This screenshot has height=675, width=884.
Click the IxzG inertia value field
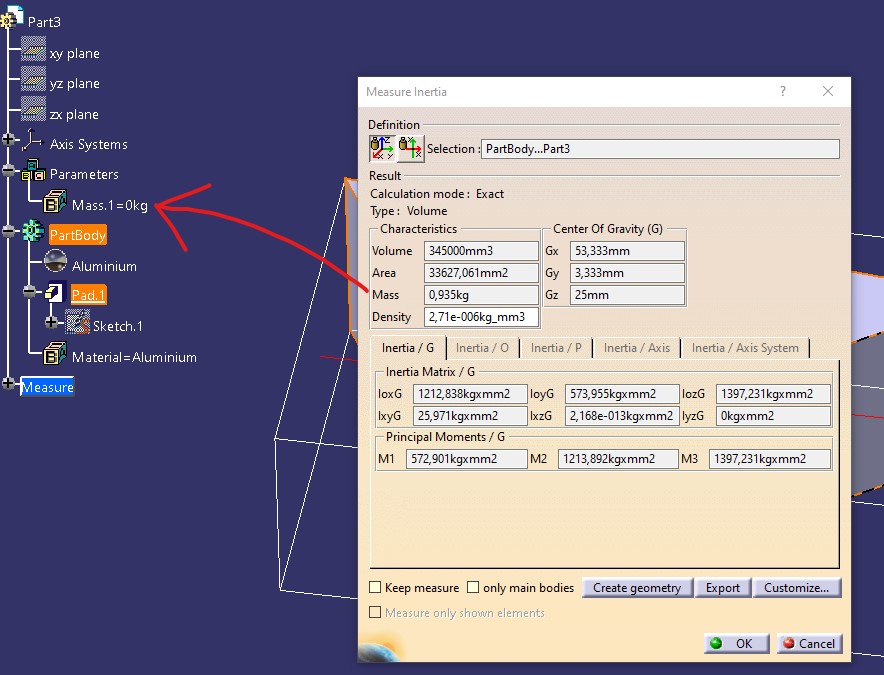622,416
